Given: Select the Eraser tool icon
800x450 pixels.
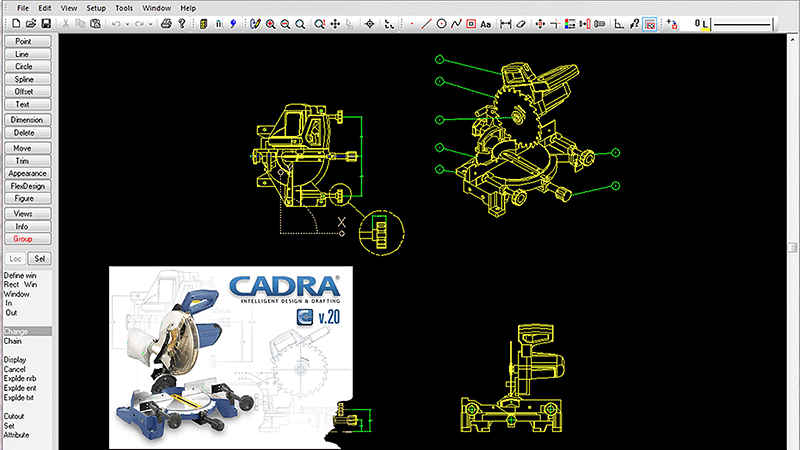Looking at the screenshot, I should click(x=523, y=22).
